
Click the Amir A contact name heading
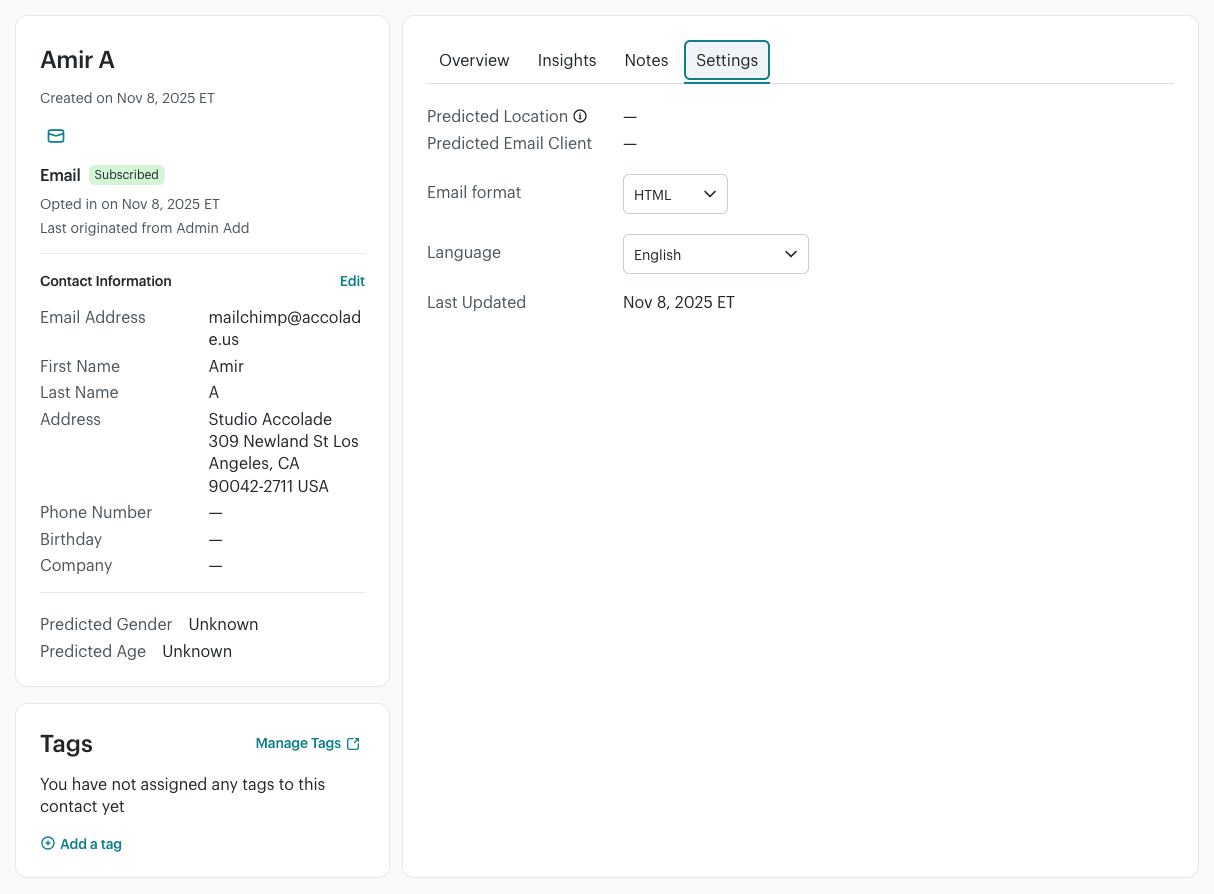[x=77, y=60]
